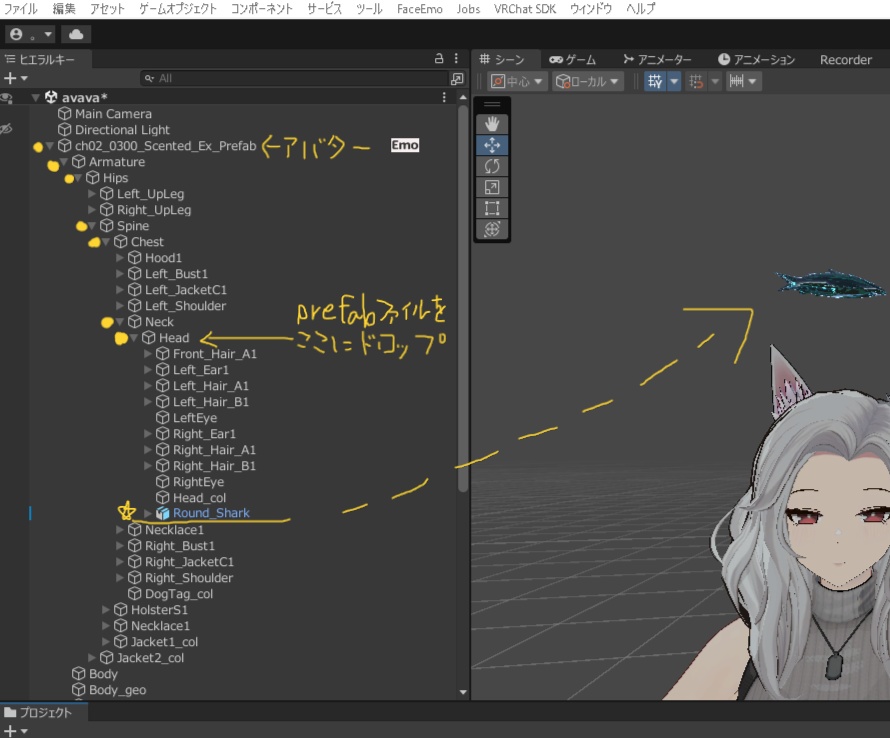Click the + button to create a GameObject
The image size is (890, 738).
tap(8, 77)
